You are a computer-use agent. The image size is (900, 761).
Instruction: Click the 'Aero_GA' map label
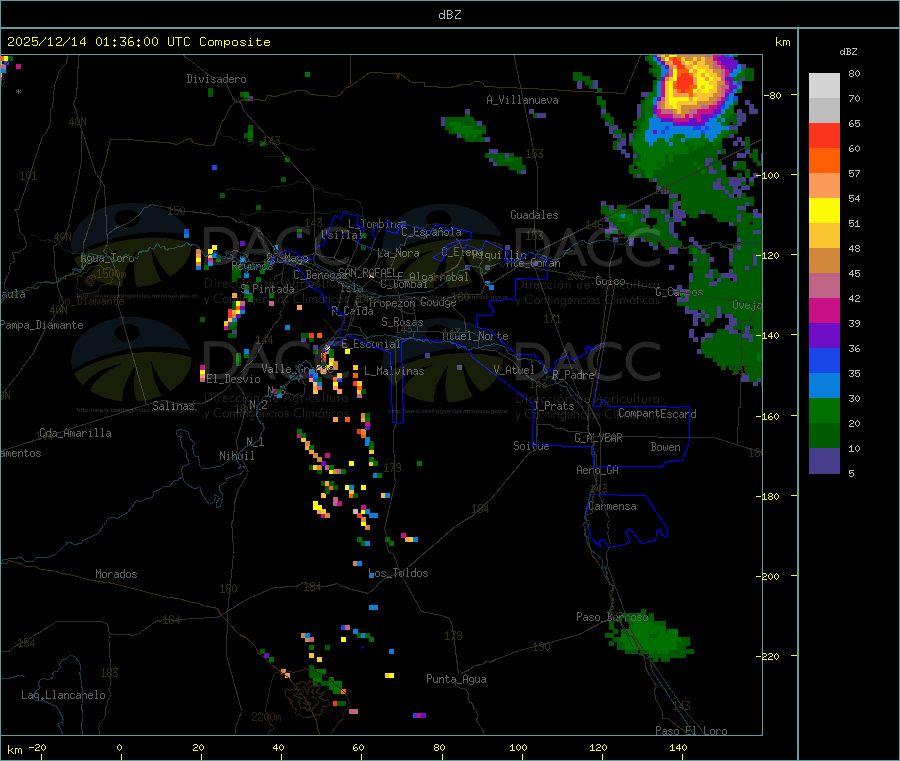(x=598, y=470)
